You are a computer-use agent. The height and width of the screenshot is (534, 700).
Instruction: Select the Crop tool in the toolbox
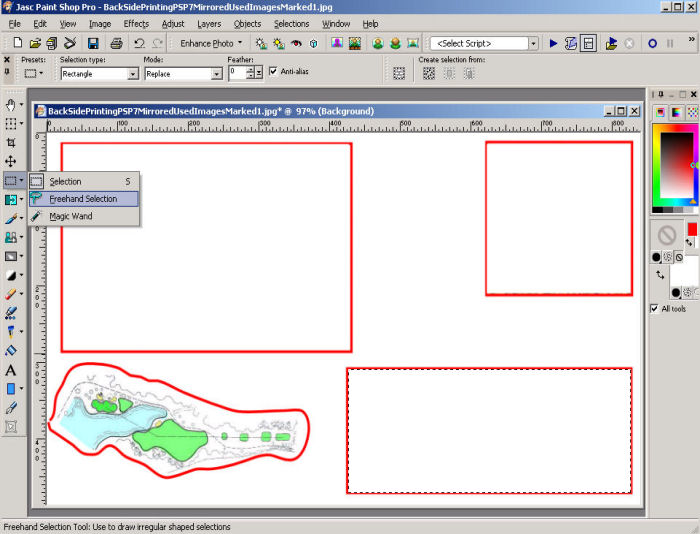(11, 142)
